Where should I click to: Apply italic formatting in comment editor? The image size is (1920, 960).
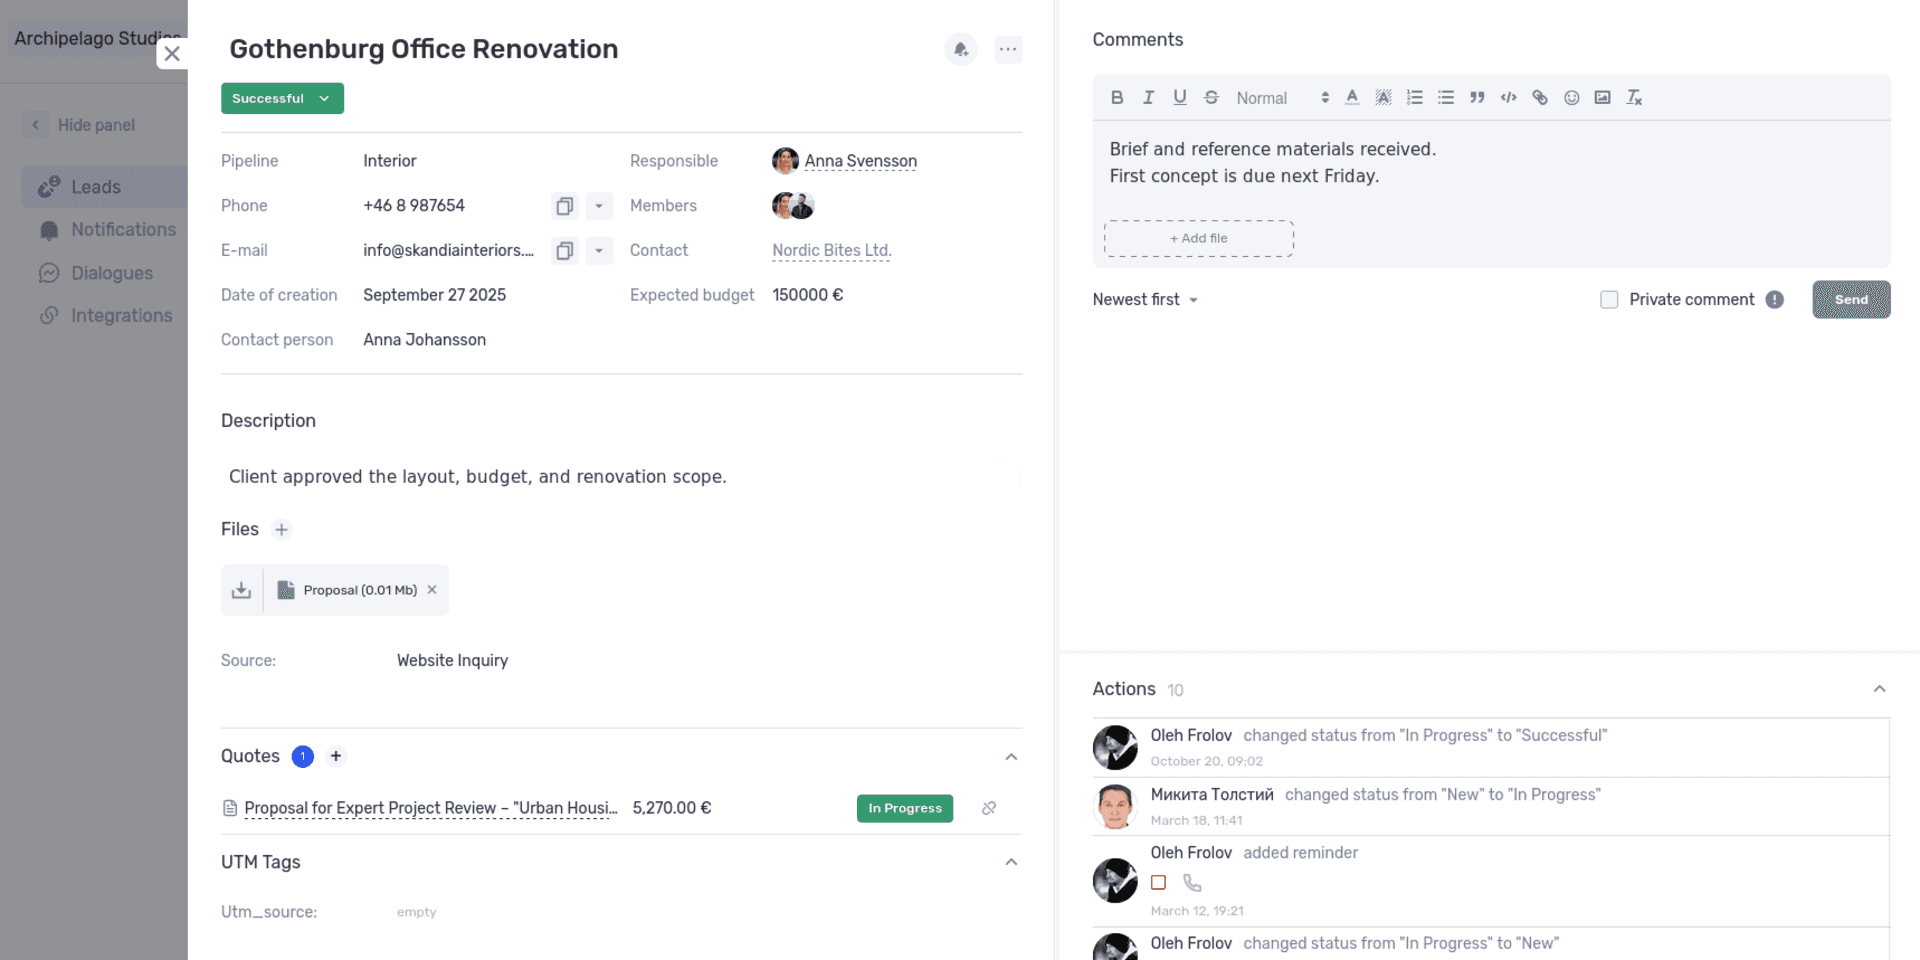tap(1148, 97)
